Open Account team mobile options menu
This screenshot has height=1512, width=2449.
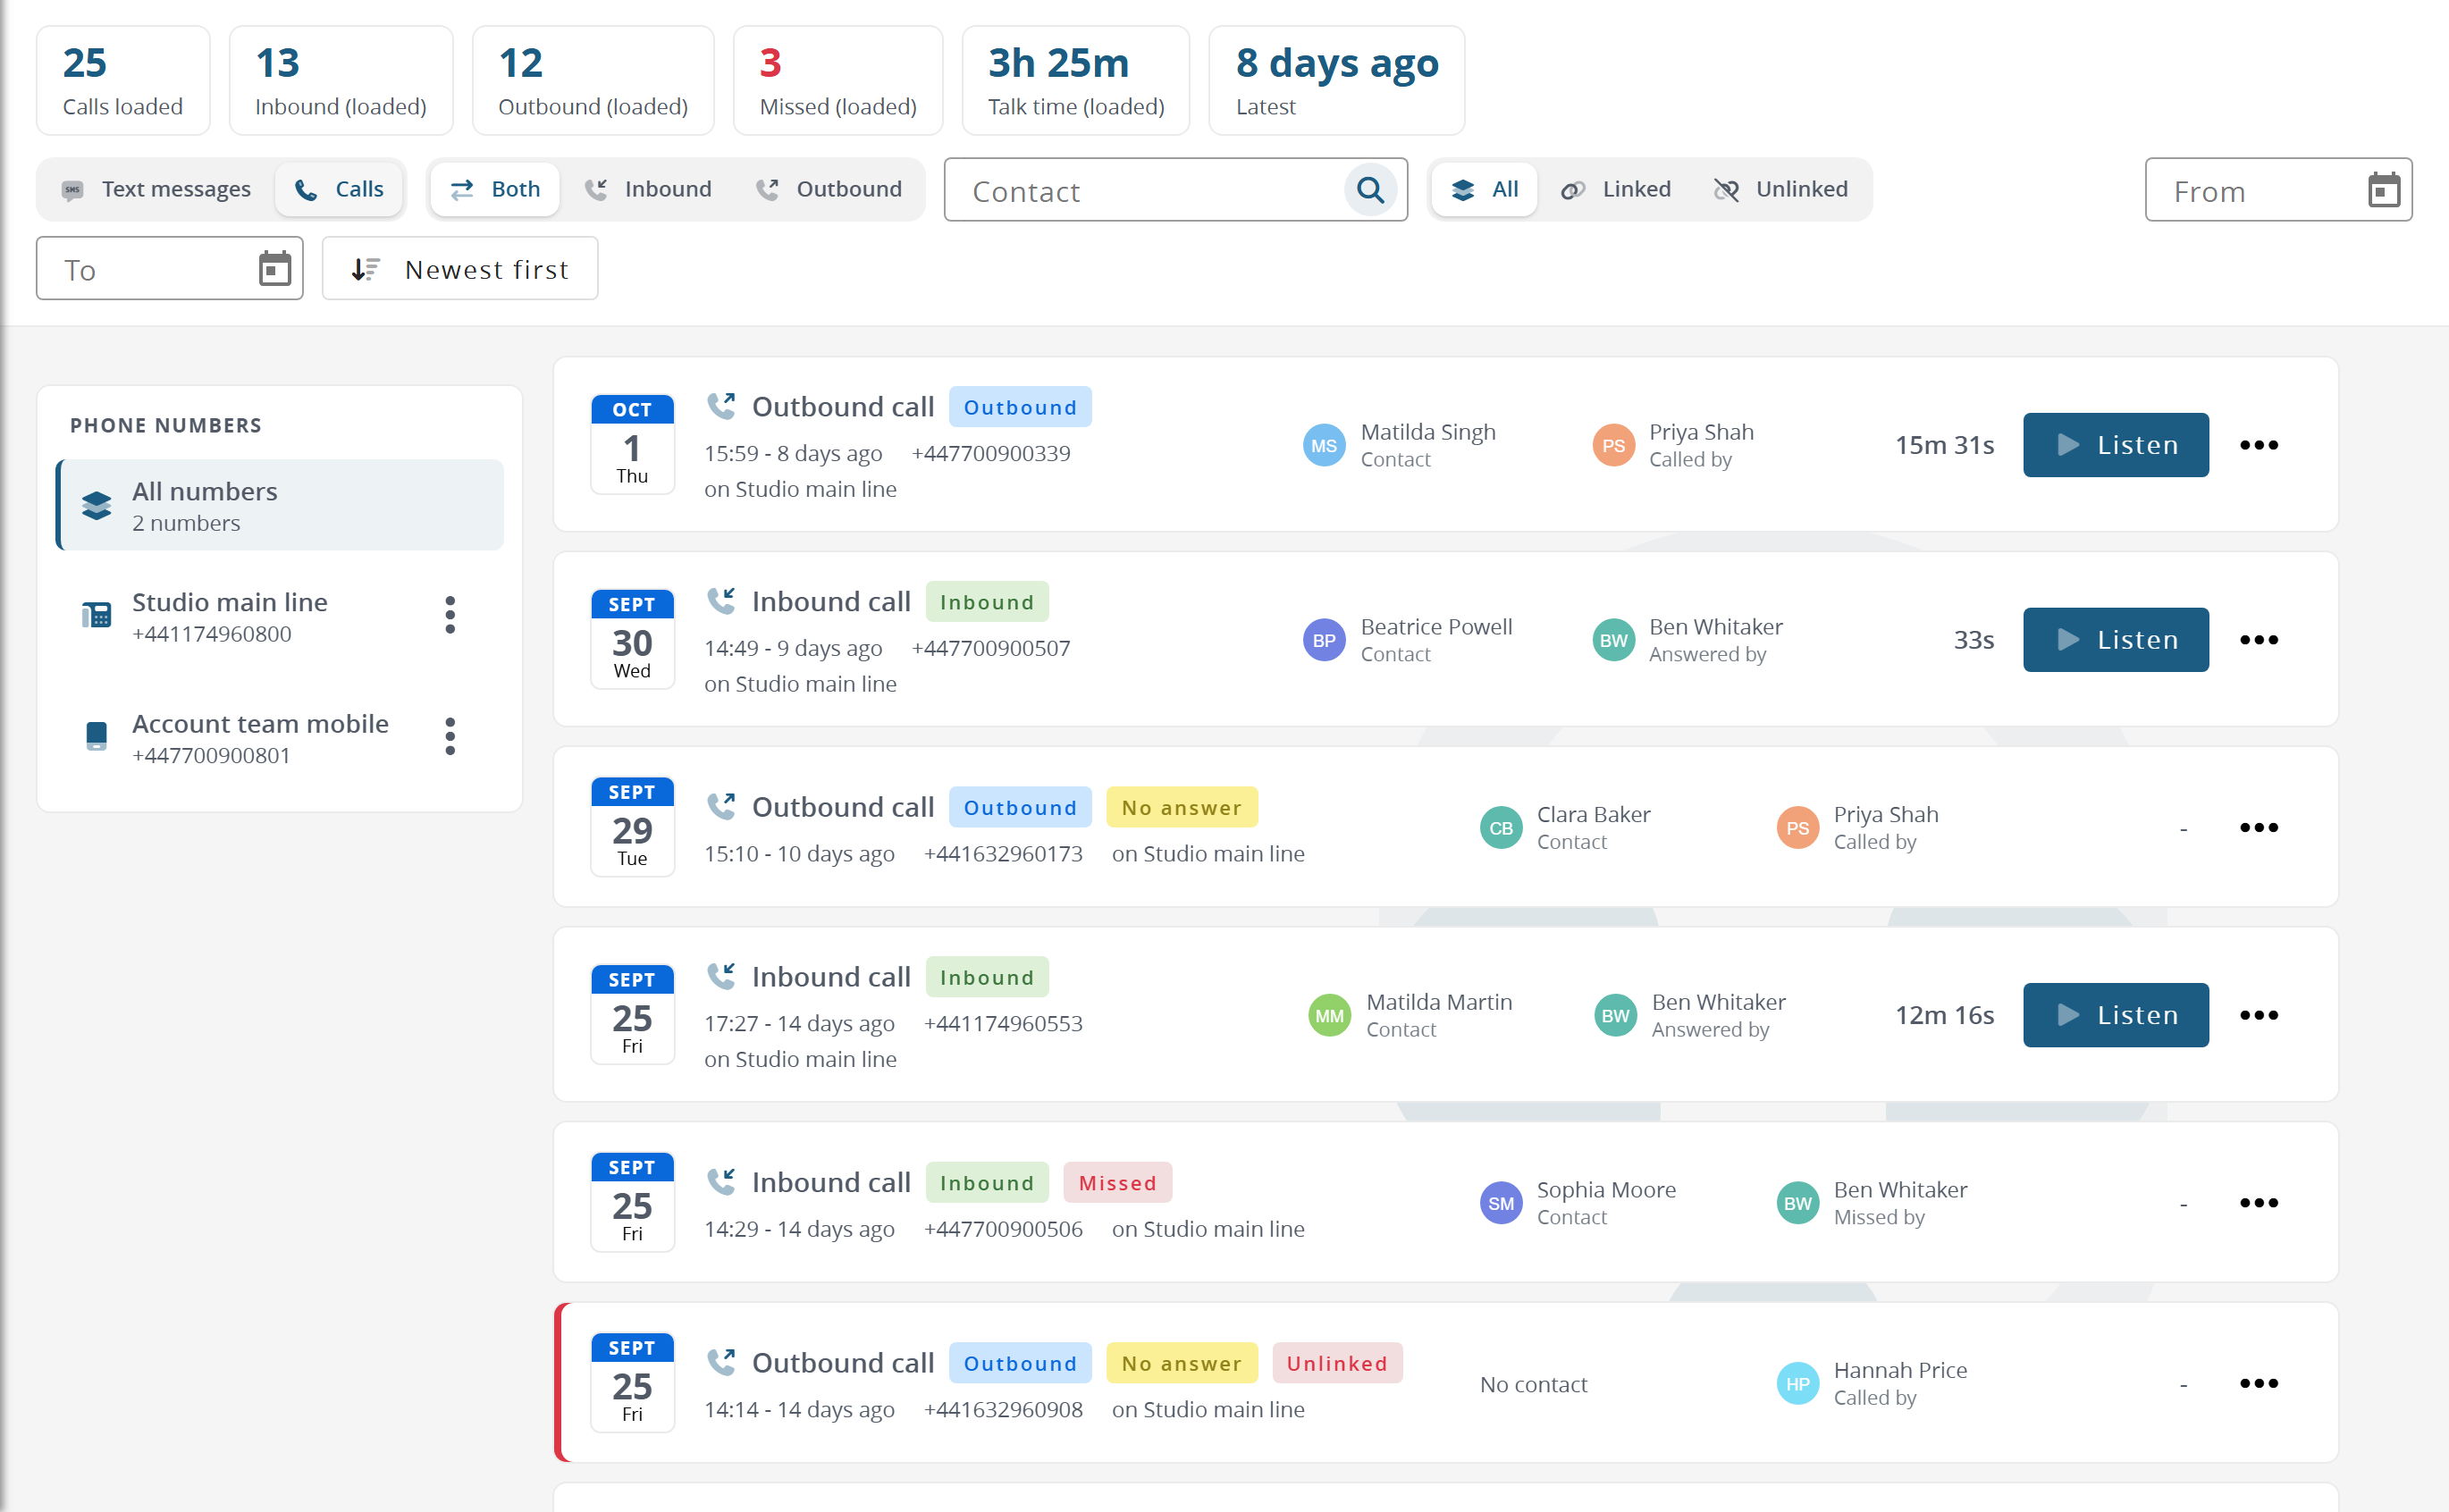click(x=450, y=736)
